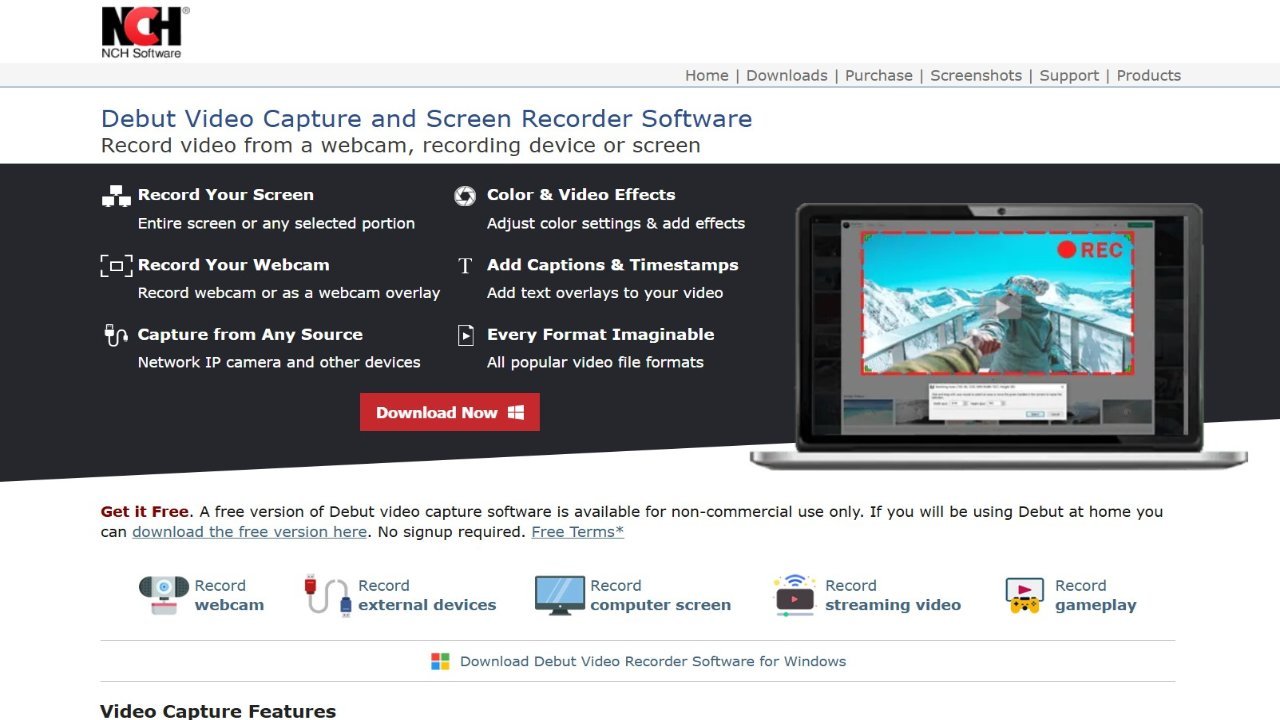The height and width of the screenshot is (720, 1280).
Task: Click the NCH Software logo
Action: [x=145, y=32]
